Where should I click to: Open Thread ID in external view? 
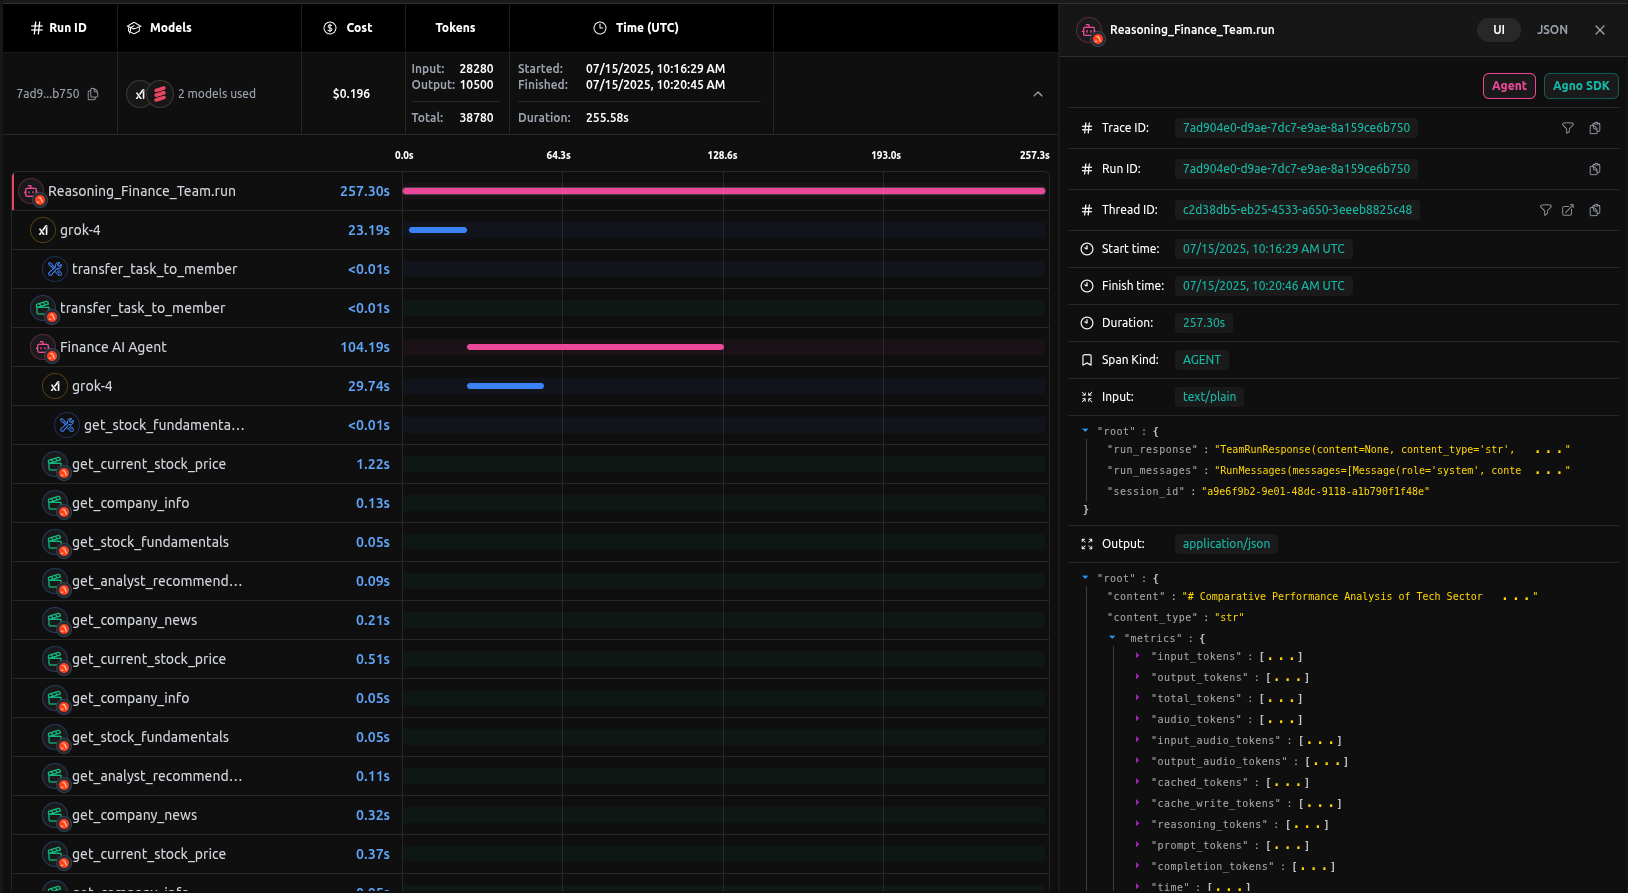[x=1568, y=210]
